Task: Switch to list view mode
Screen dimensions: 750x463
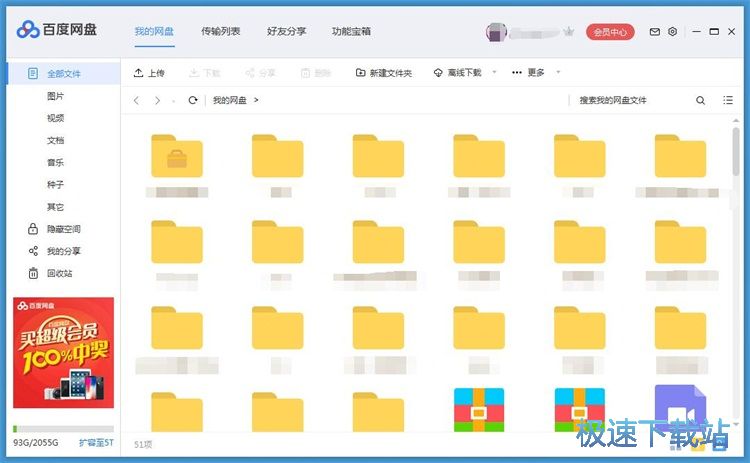Action: 728,100
